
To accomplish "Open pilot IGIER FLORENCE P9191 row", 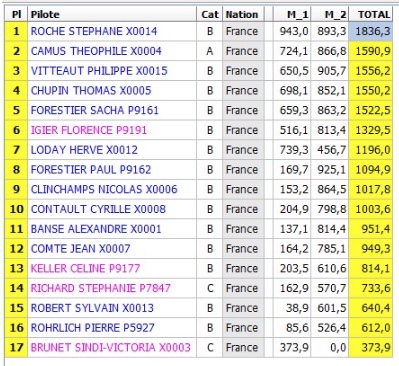I will pos(89,130).
